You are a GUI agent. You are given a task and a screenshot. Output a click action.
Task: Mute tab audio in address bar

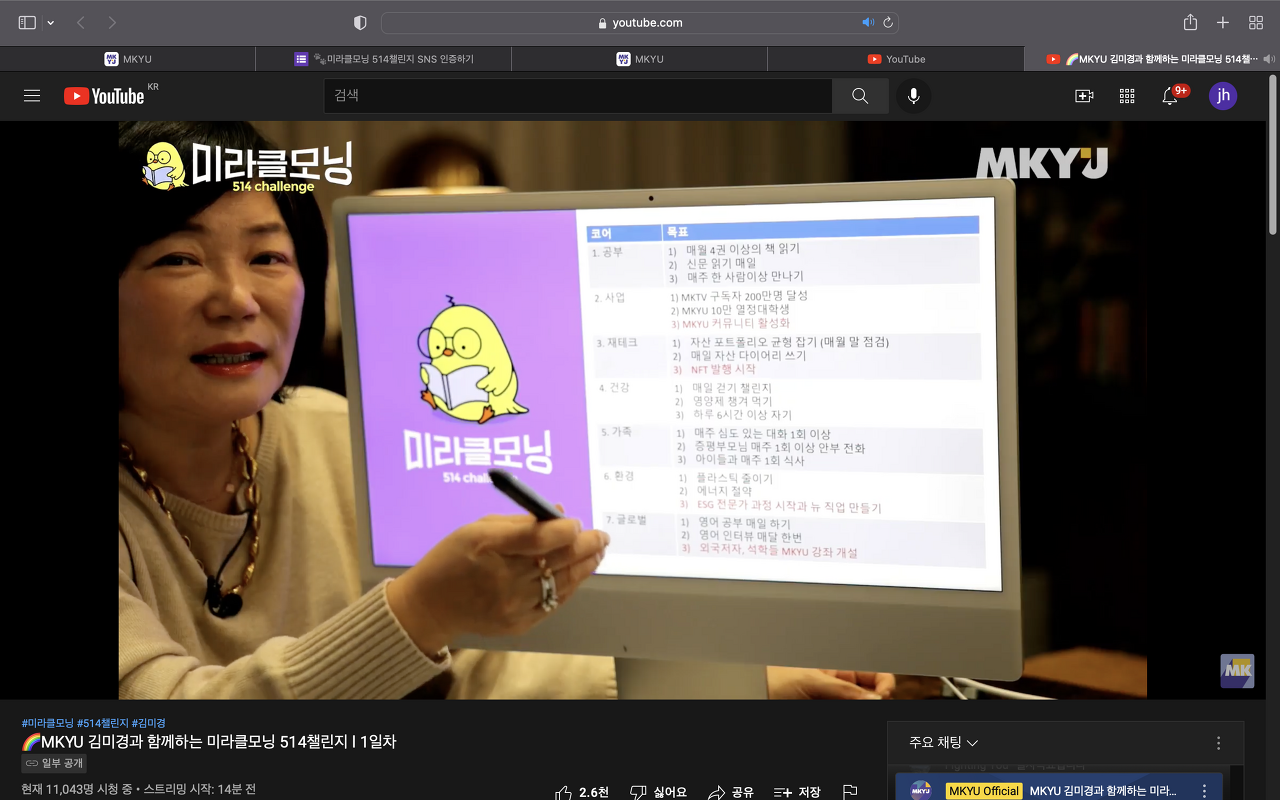click(867, 22)
